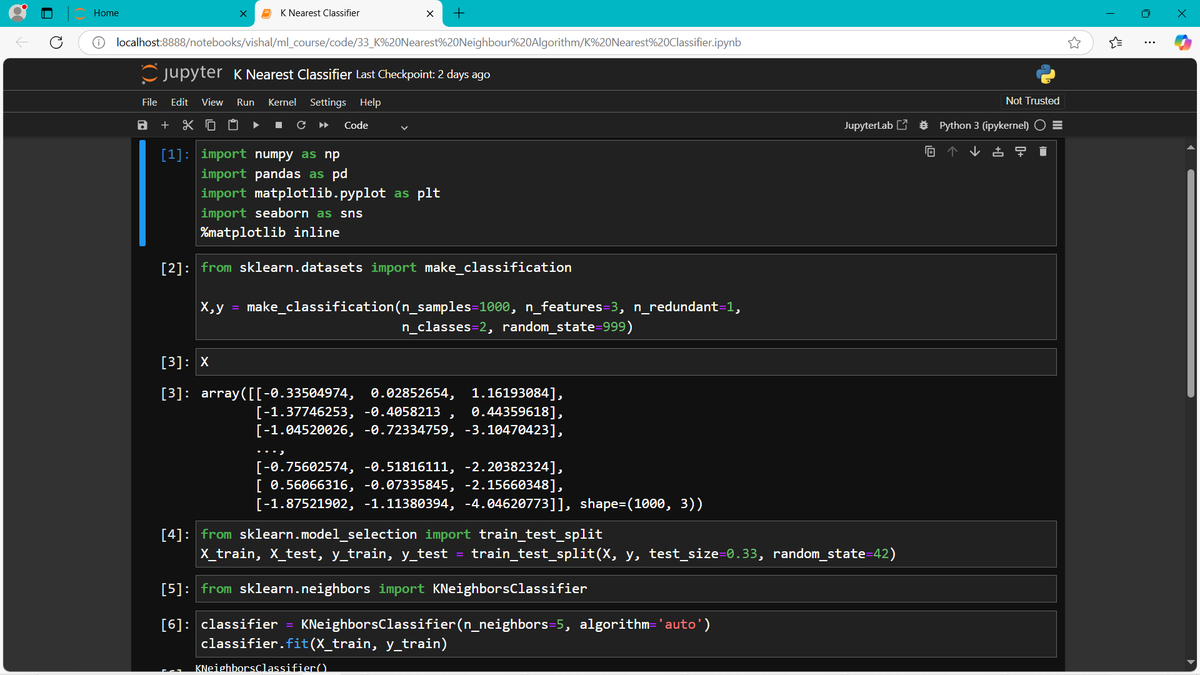Click the kernel status circle indicator
Image resolution: width=1200 pixels, height=675 pixels.
pyautogui.click(x=1040, y=126)
